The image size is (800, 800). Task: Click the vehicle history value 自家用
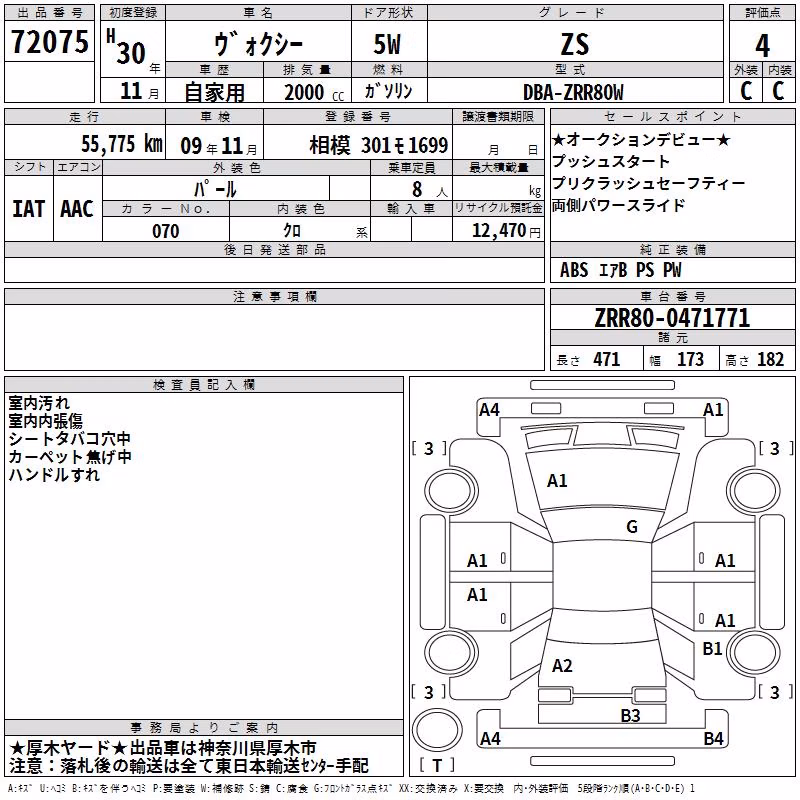click(x=214, y=92)
